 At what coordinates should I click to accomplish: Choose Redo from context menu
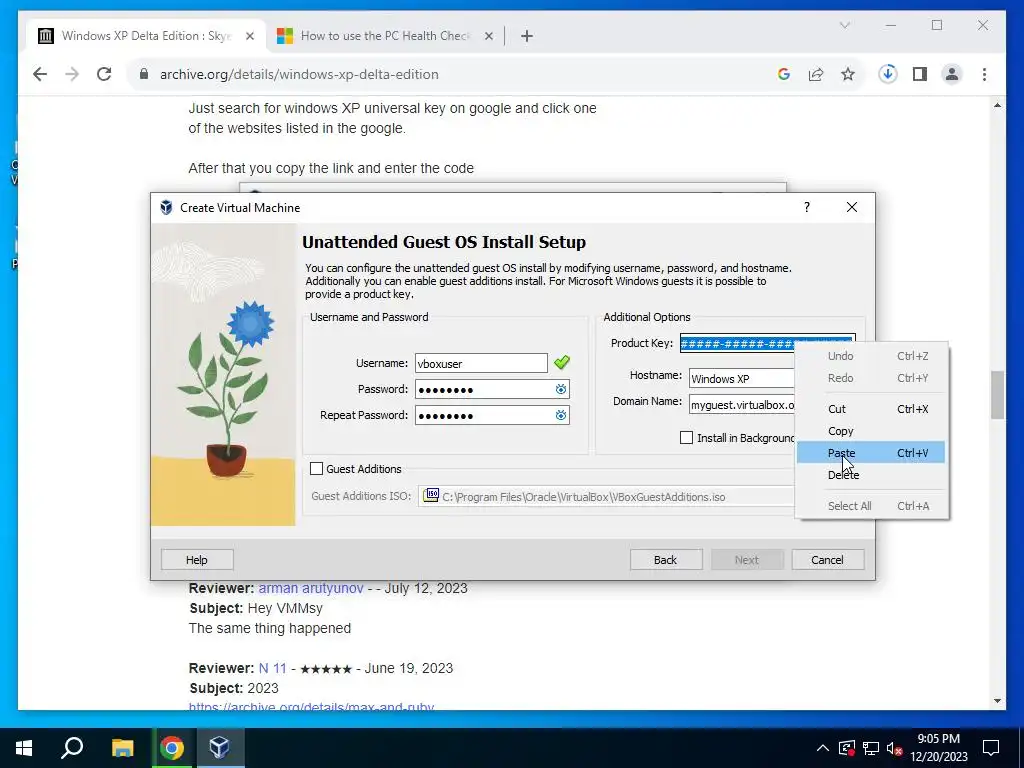tap(871, 378)
